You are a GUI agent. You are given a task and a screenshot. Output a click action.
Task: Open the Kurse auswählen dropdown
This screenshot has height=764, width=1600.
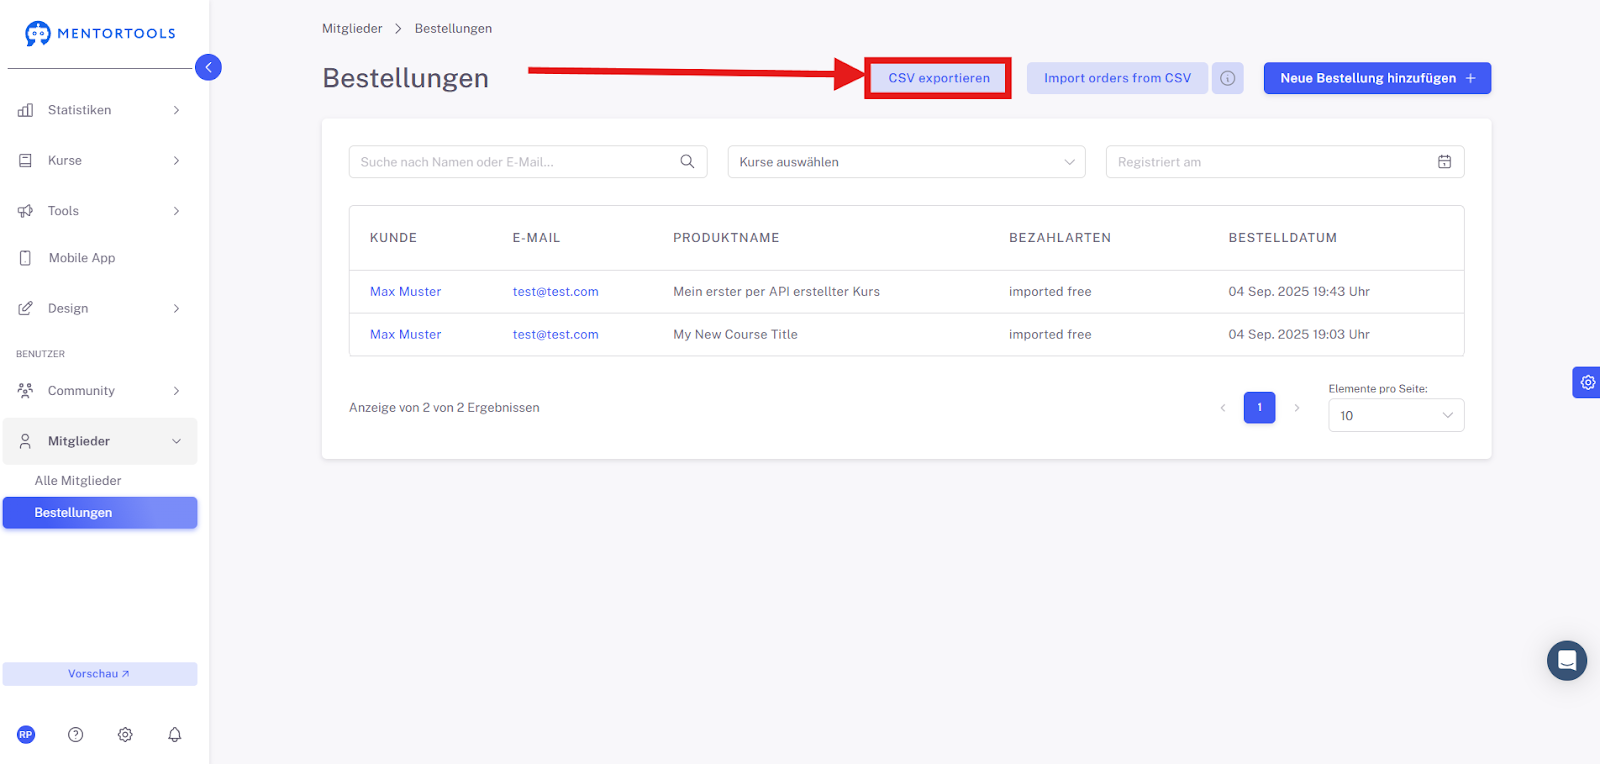click(x=906, y=162)
